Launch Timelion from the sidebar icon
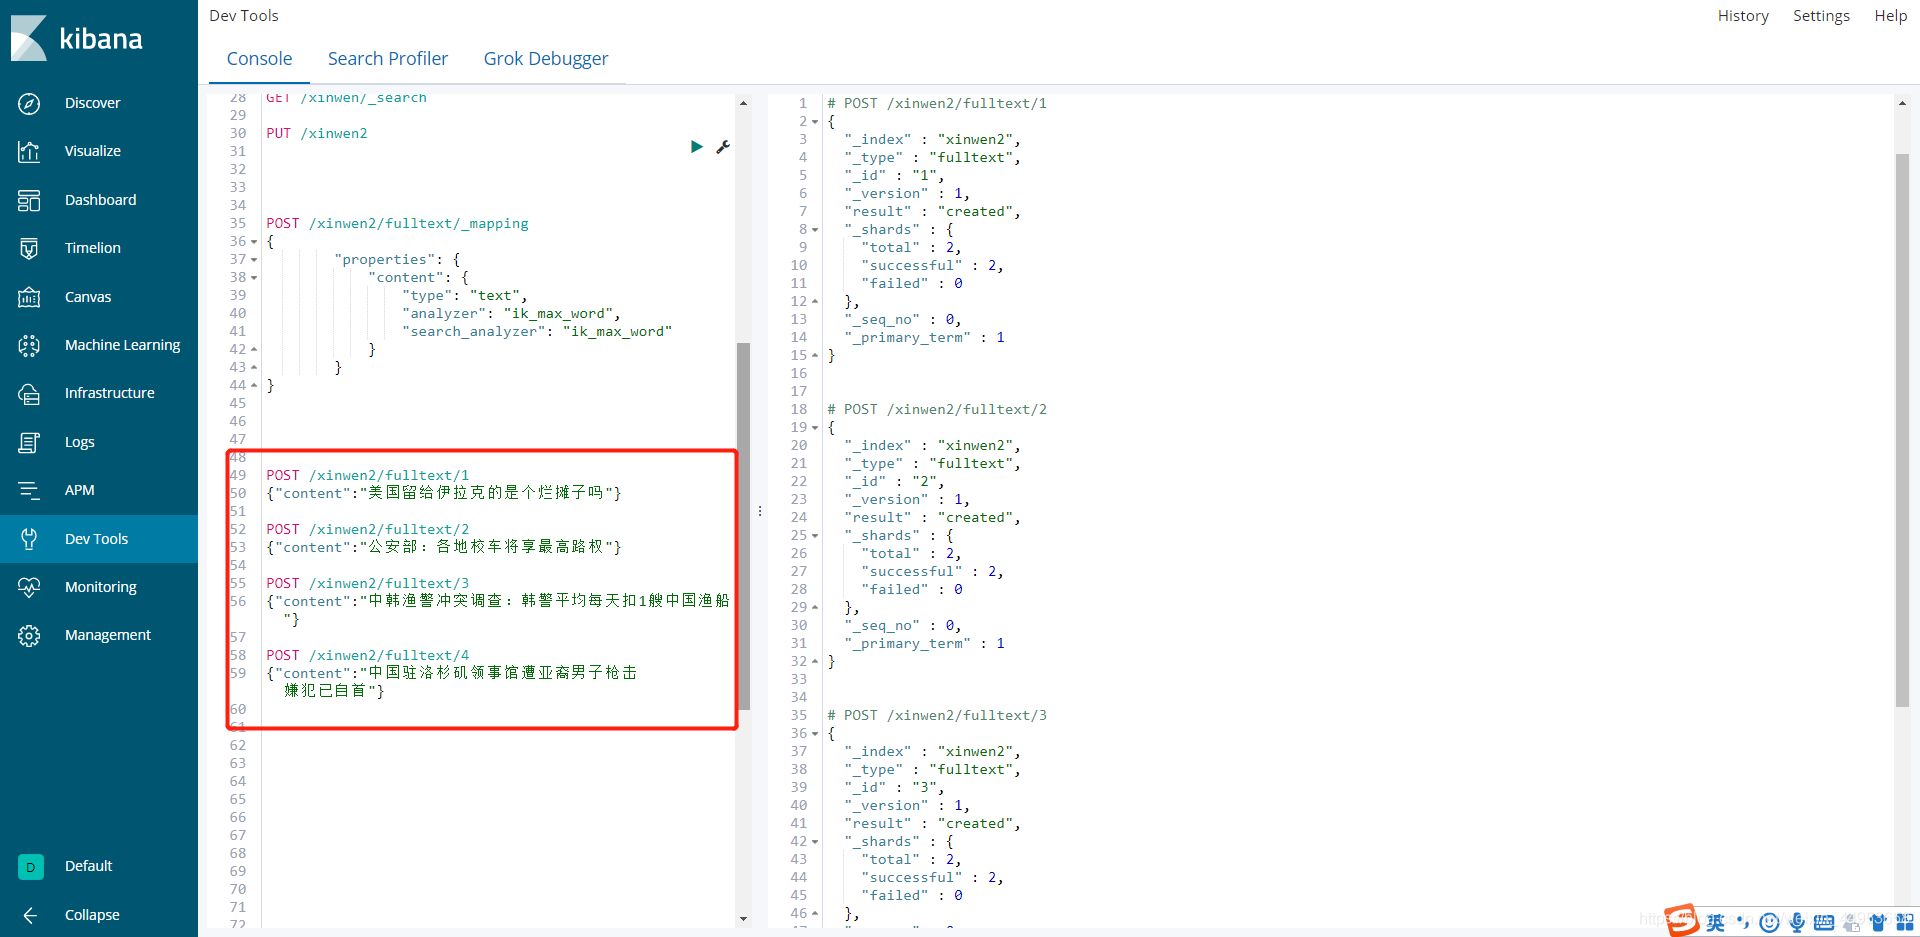This screenshot has height=937, width=1920. point(29,248)
